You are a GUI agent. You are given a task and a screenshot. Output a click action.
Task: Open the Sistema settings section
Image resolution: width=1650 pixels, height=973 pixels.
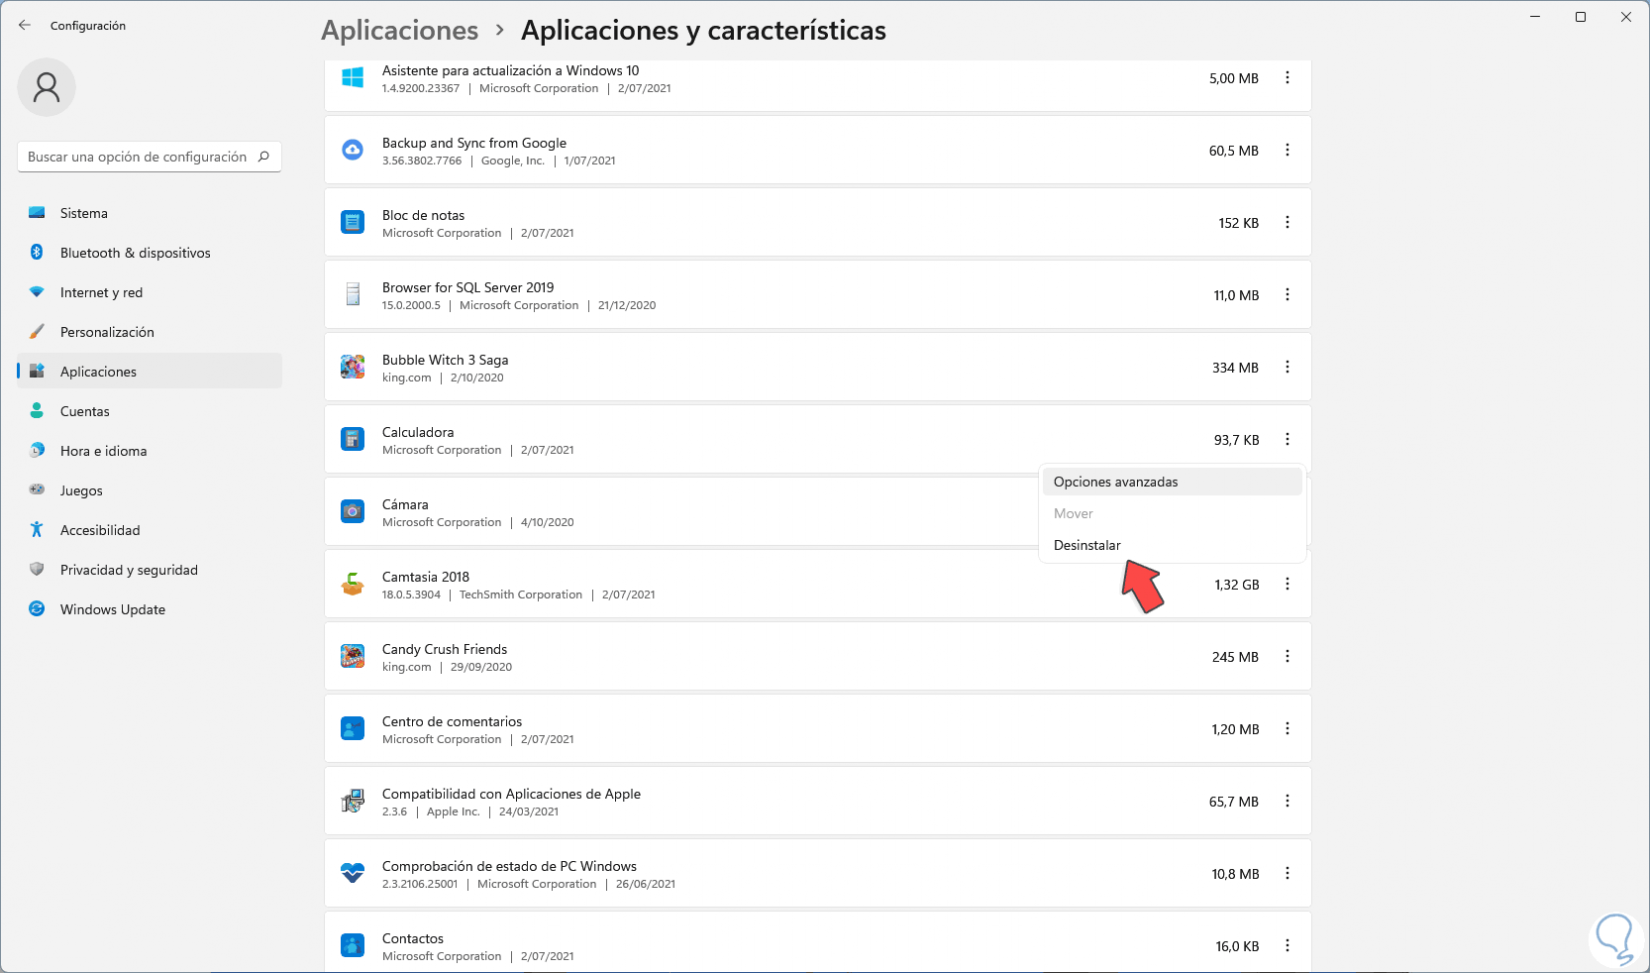tap(150, 213)
